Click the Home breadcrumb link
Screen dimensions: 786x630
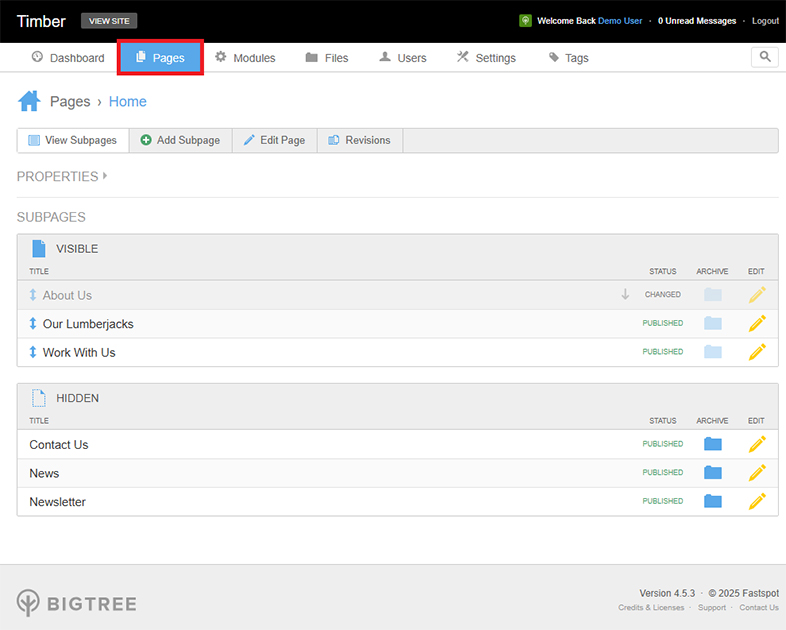tap(127, 101)
